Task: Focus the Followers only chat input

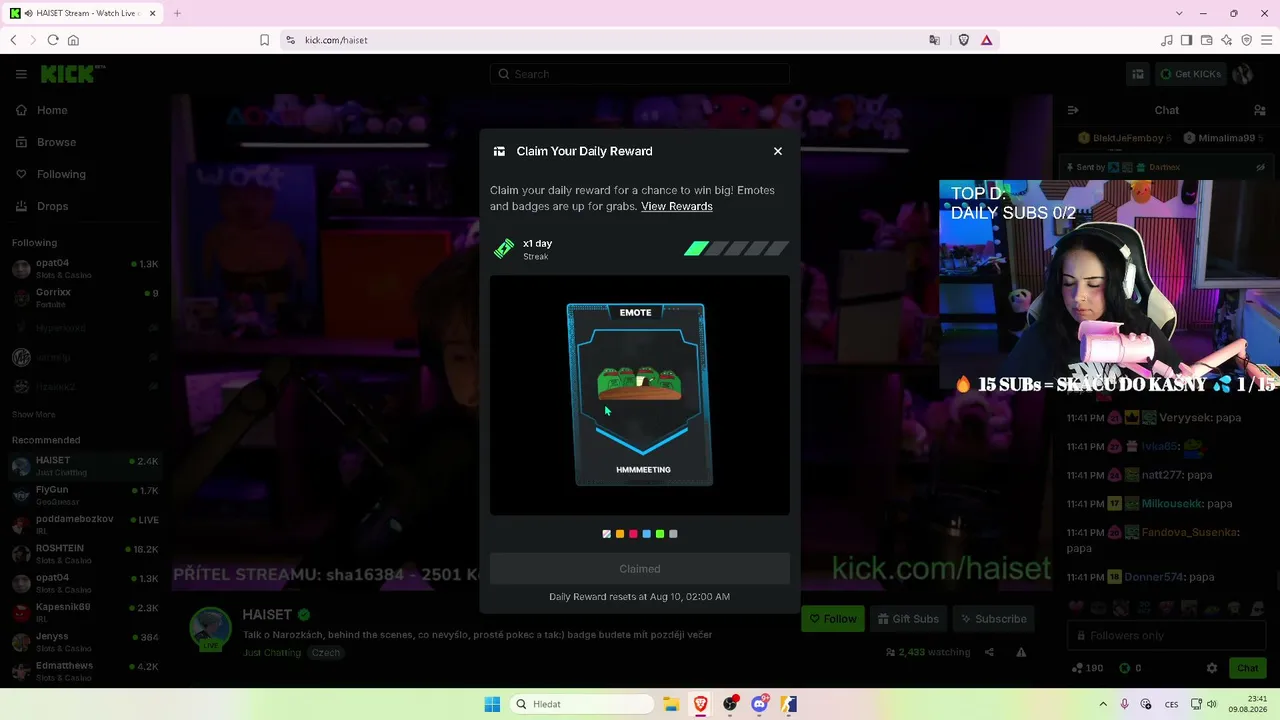Action: coord(1166,635)
